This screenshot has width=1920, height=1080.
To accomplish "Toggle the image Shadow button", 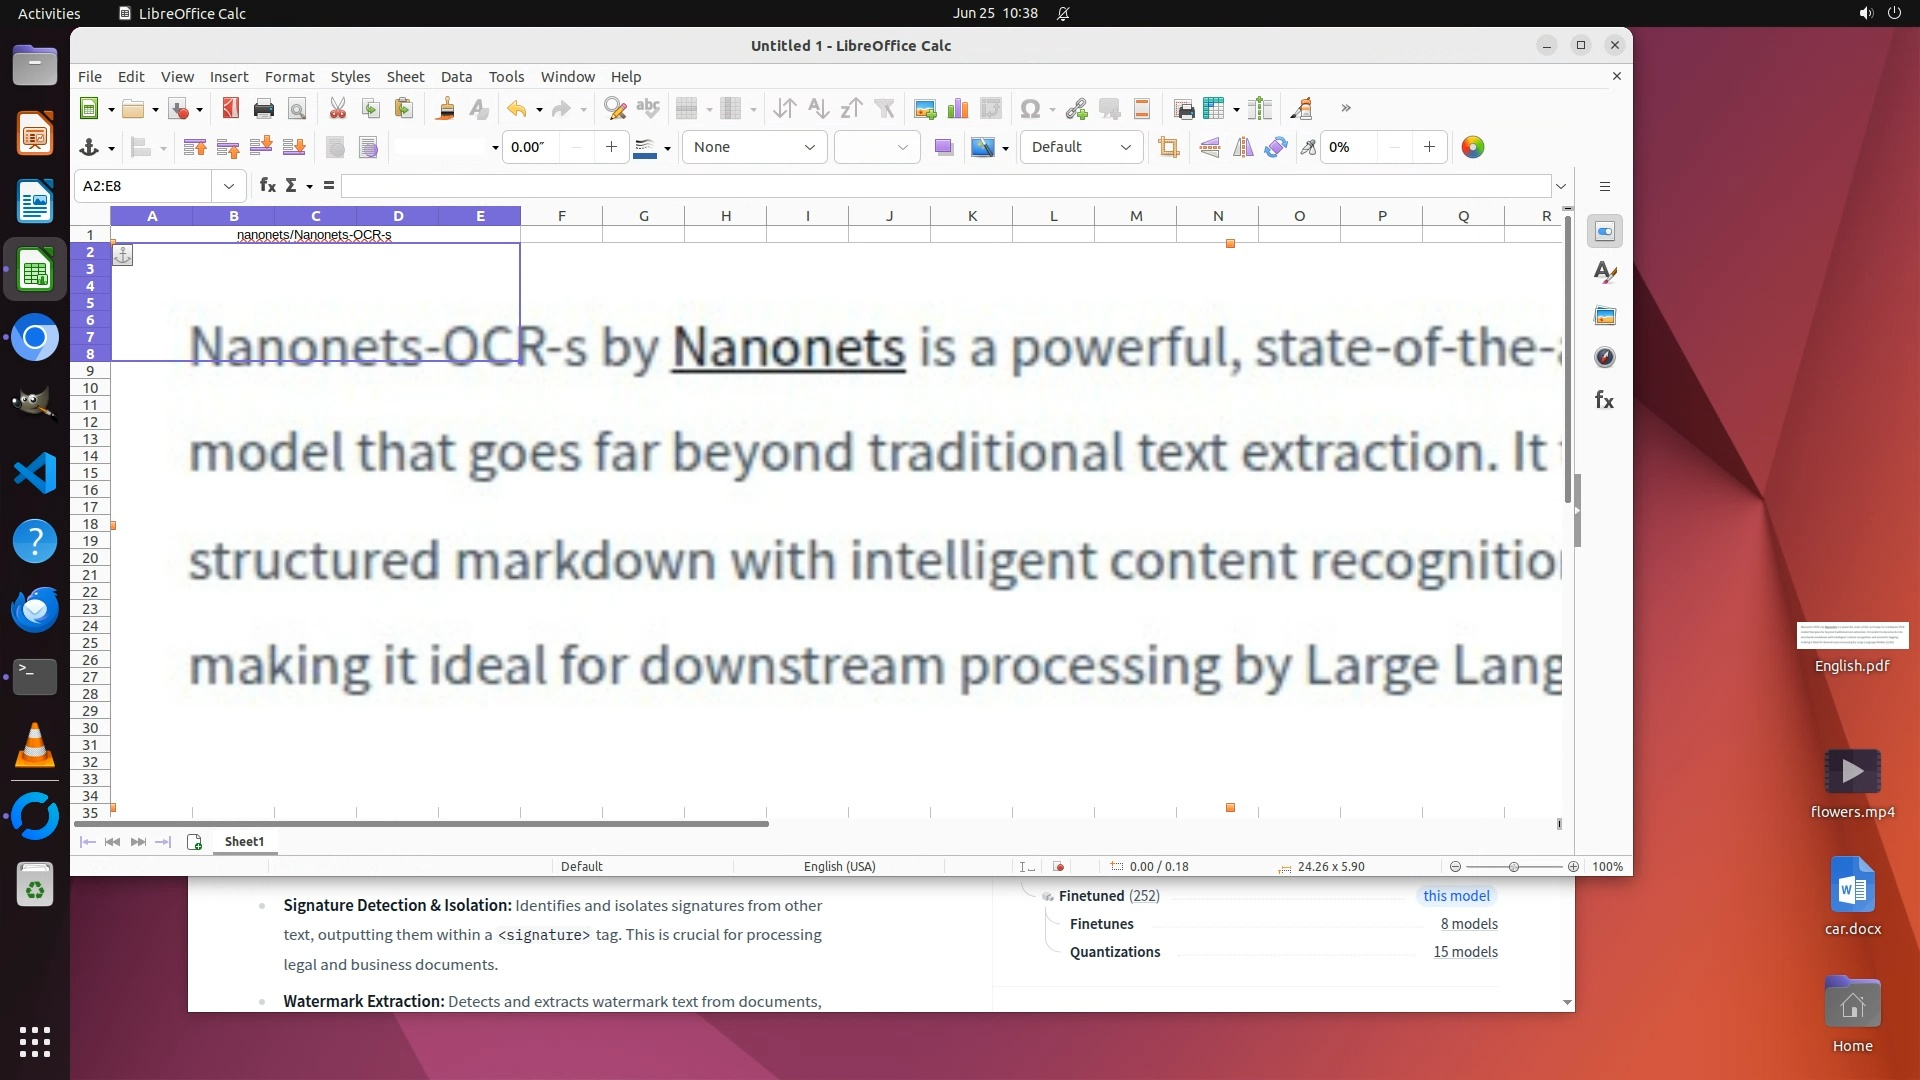I will 943,148.
